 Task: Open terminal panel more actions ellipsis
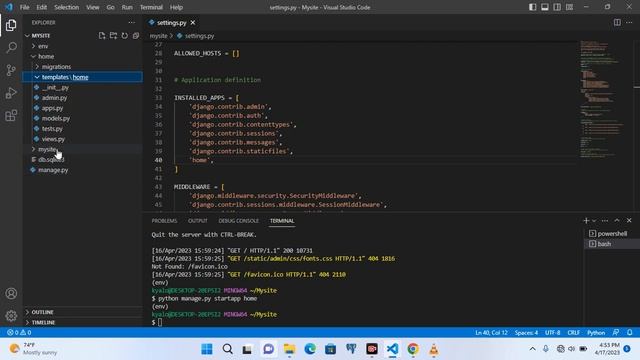pyautogui.click(x=605, y=220)
